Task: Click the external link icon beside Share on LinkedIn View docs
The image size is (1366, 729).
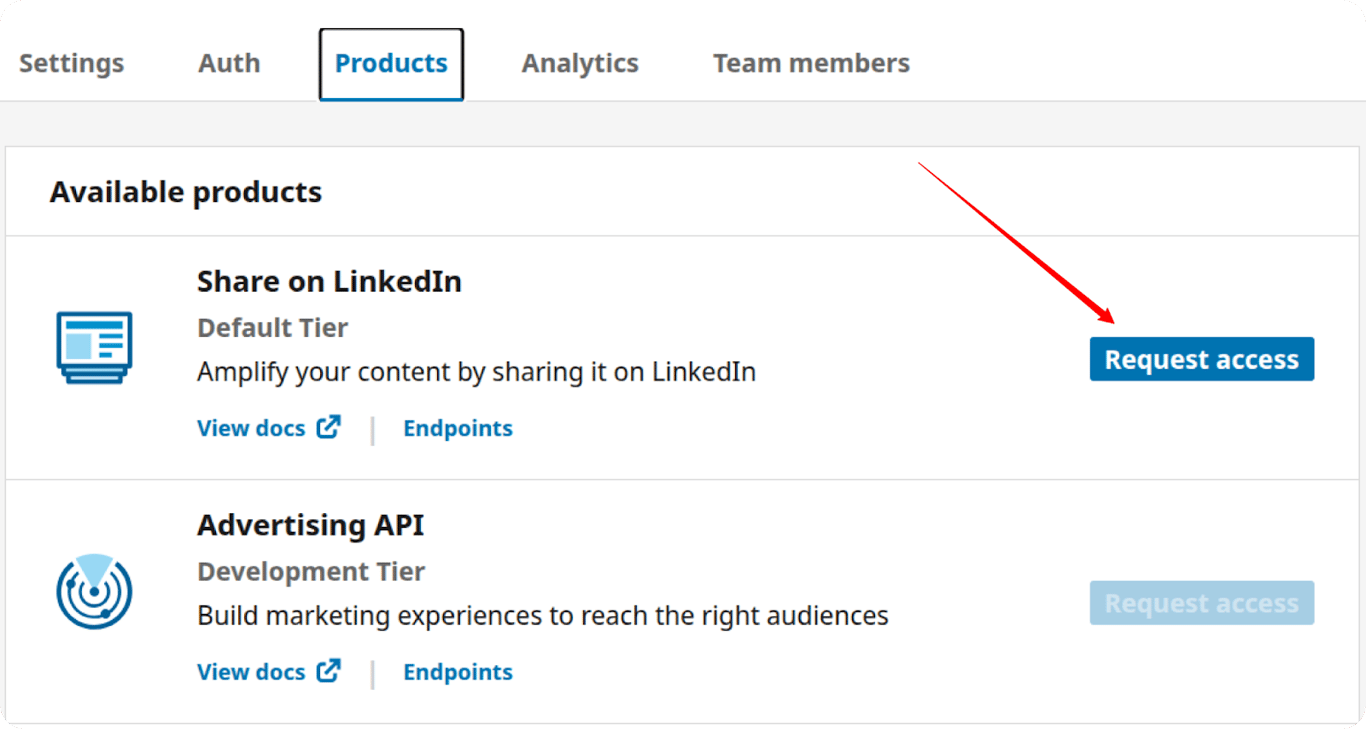Action: (329, 427)
